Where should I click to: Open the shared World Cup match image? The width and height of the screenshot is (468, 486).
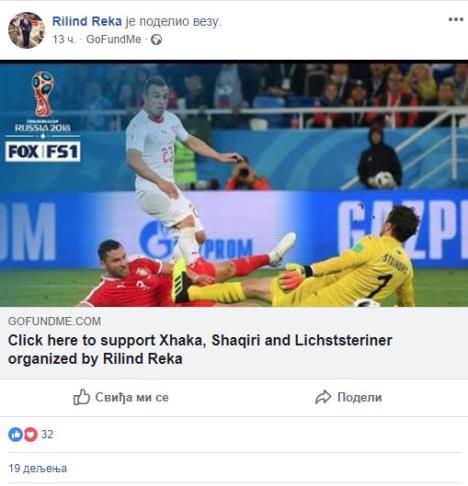234,183
